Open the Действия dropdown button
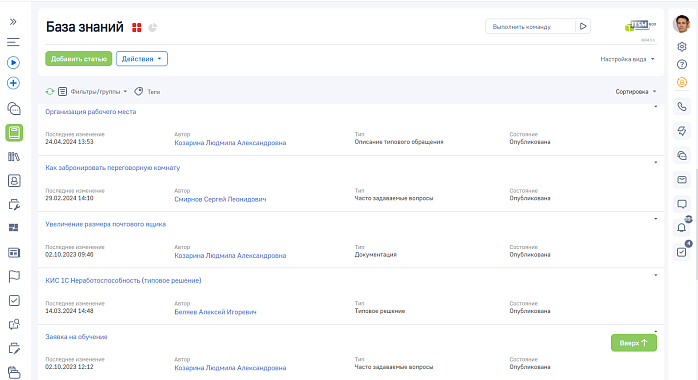The image size is (698, 380). (x=142, y=59)
